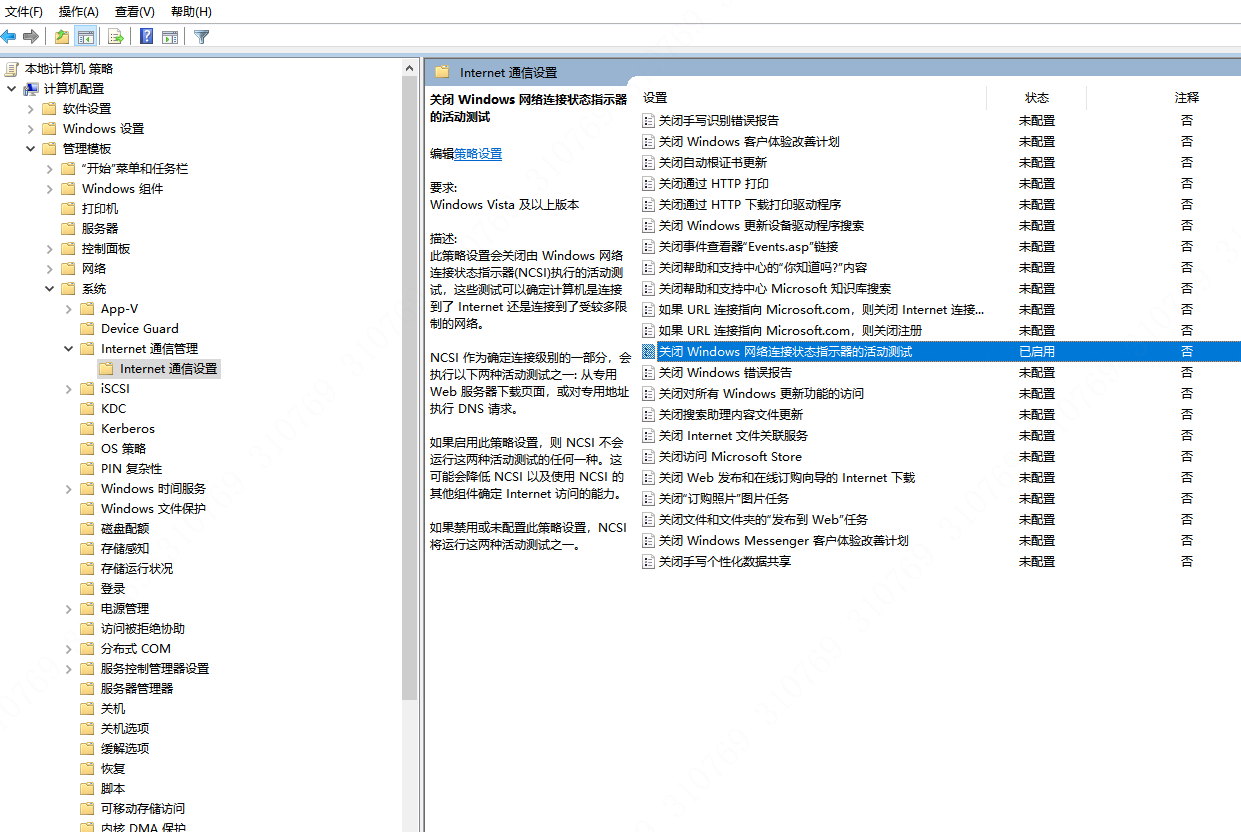Open the 帮助(H) menu
This screenshot has height=832, width=1241.
click(x=191, y=12)
